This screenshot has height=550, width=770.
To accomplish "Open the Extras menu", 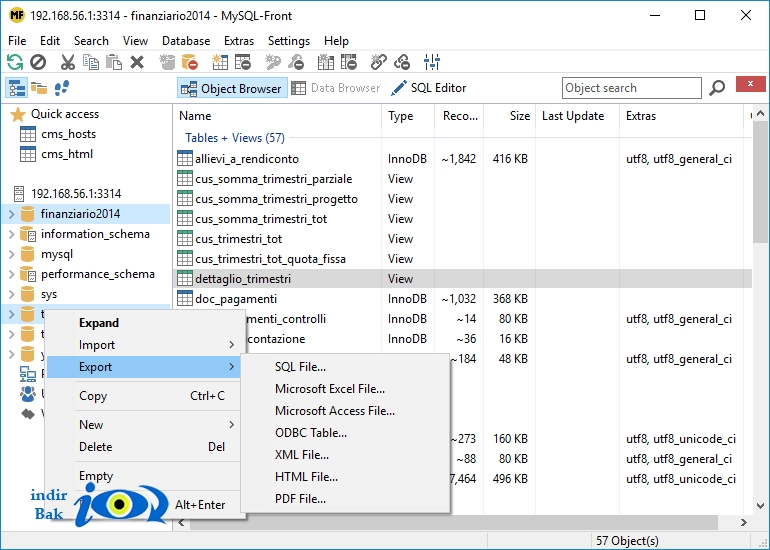I will point(239,41).
